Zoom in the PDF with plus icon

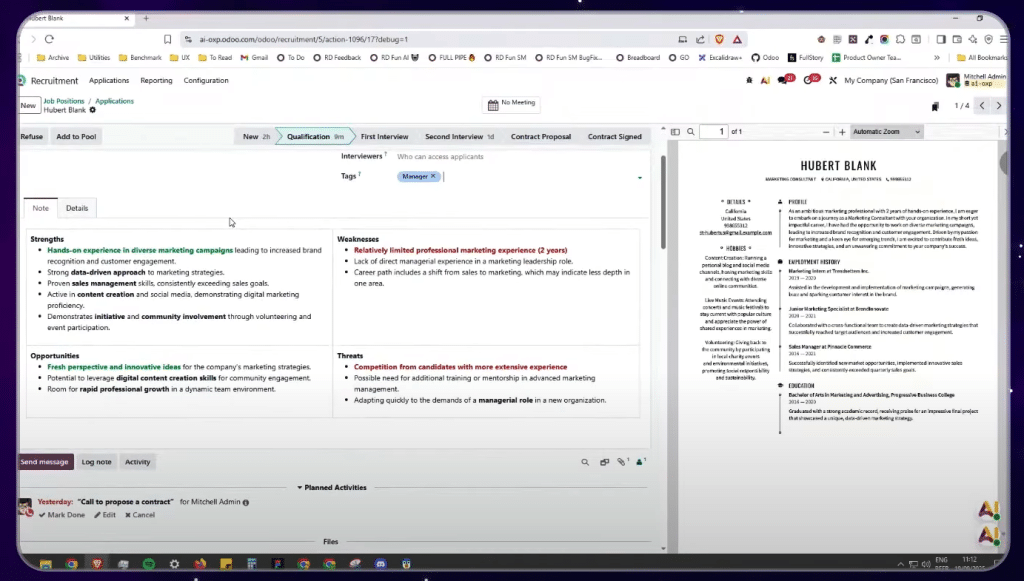(x=842, y=132)
